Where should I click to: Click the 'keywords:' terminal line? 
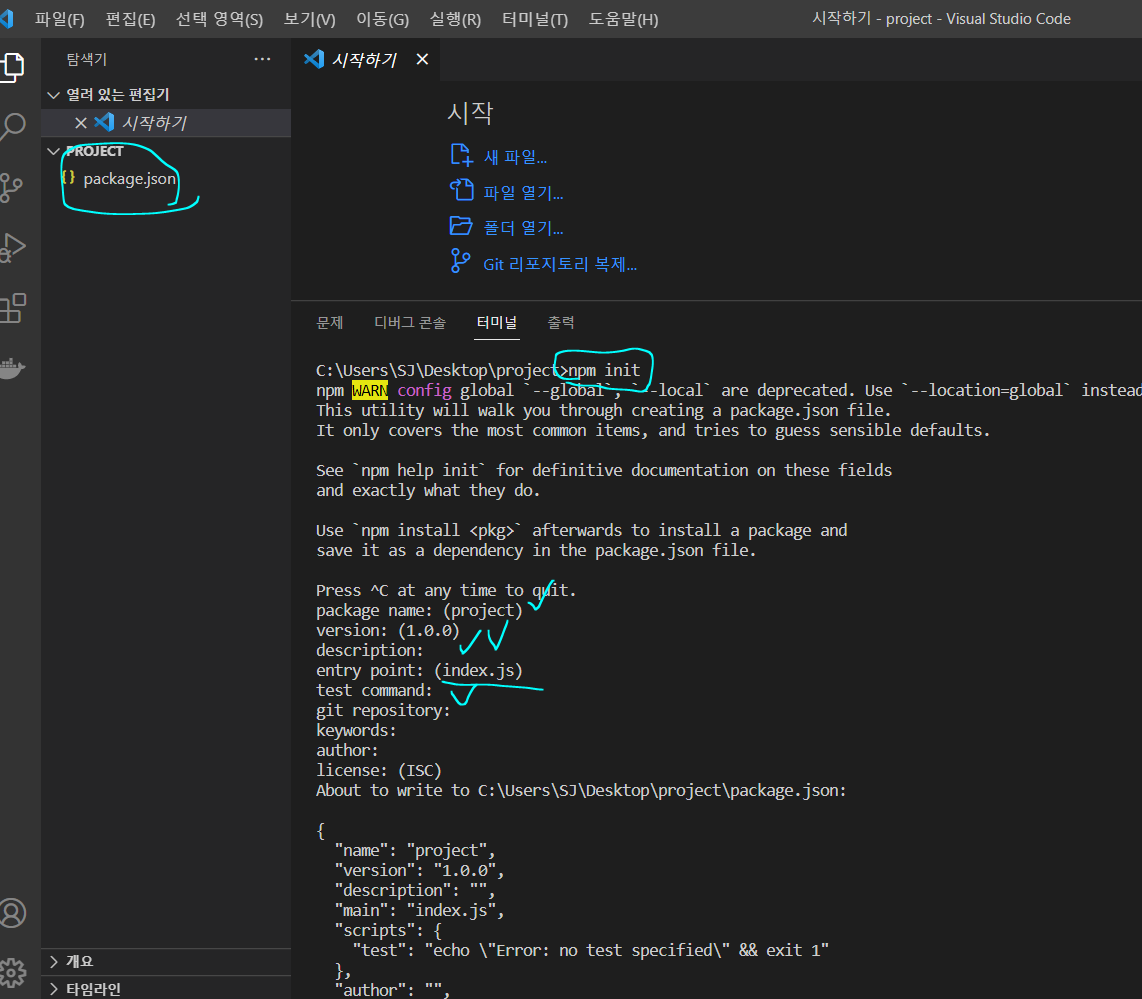pyautogui.click(x=356, y=730)
